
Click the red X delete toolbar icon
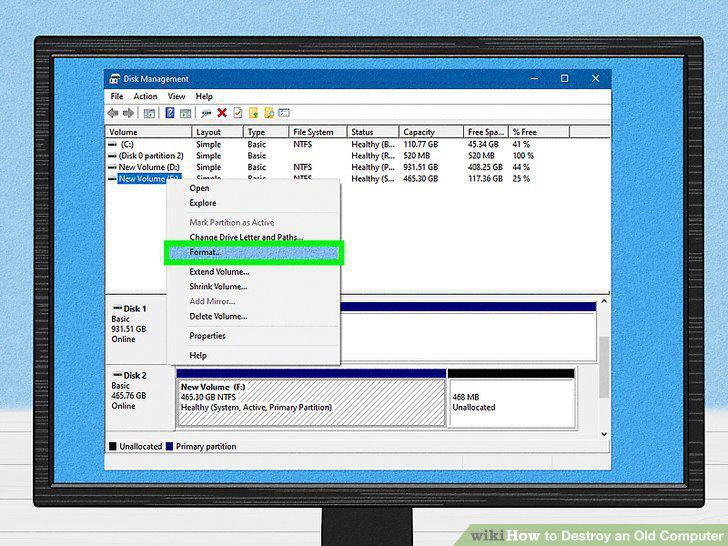click(x=222, y=113)
